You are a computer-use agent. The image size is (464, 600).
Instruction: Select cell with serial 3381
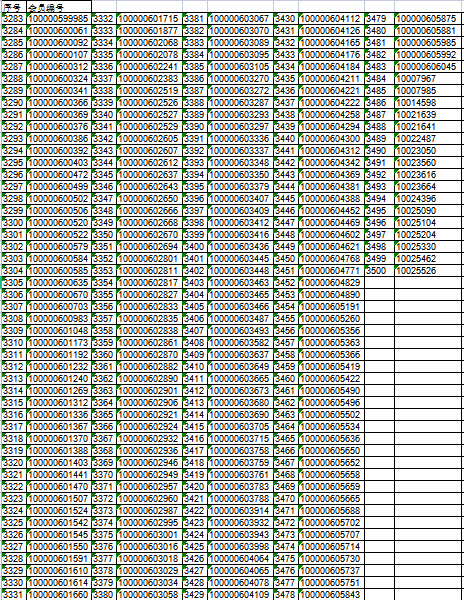point(195,18)
